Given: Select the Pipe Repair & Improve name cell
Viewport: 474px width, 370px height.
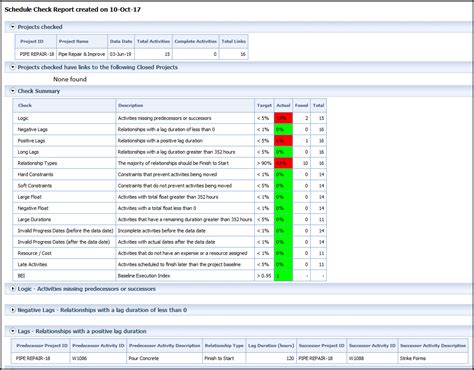Looking at the screenshot, I should point(82,54).
